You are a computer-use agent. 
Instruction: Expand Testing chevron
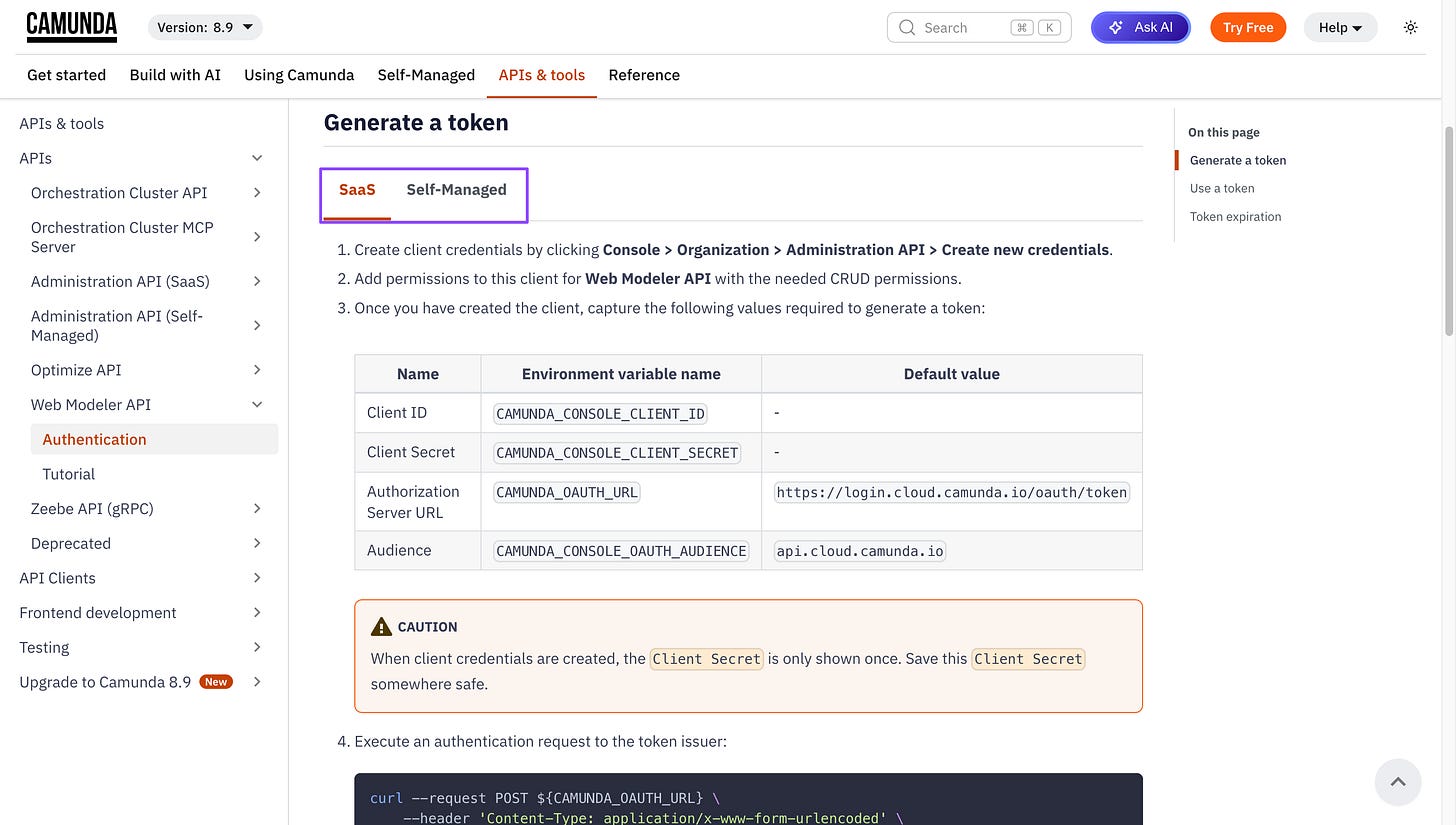tap(257, 647)
